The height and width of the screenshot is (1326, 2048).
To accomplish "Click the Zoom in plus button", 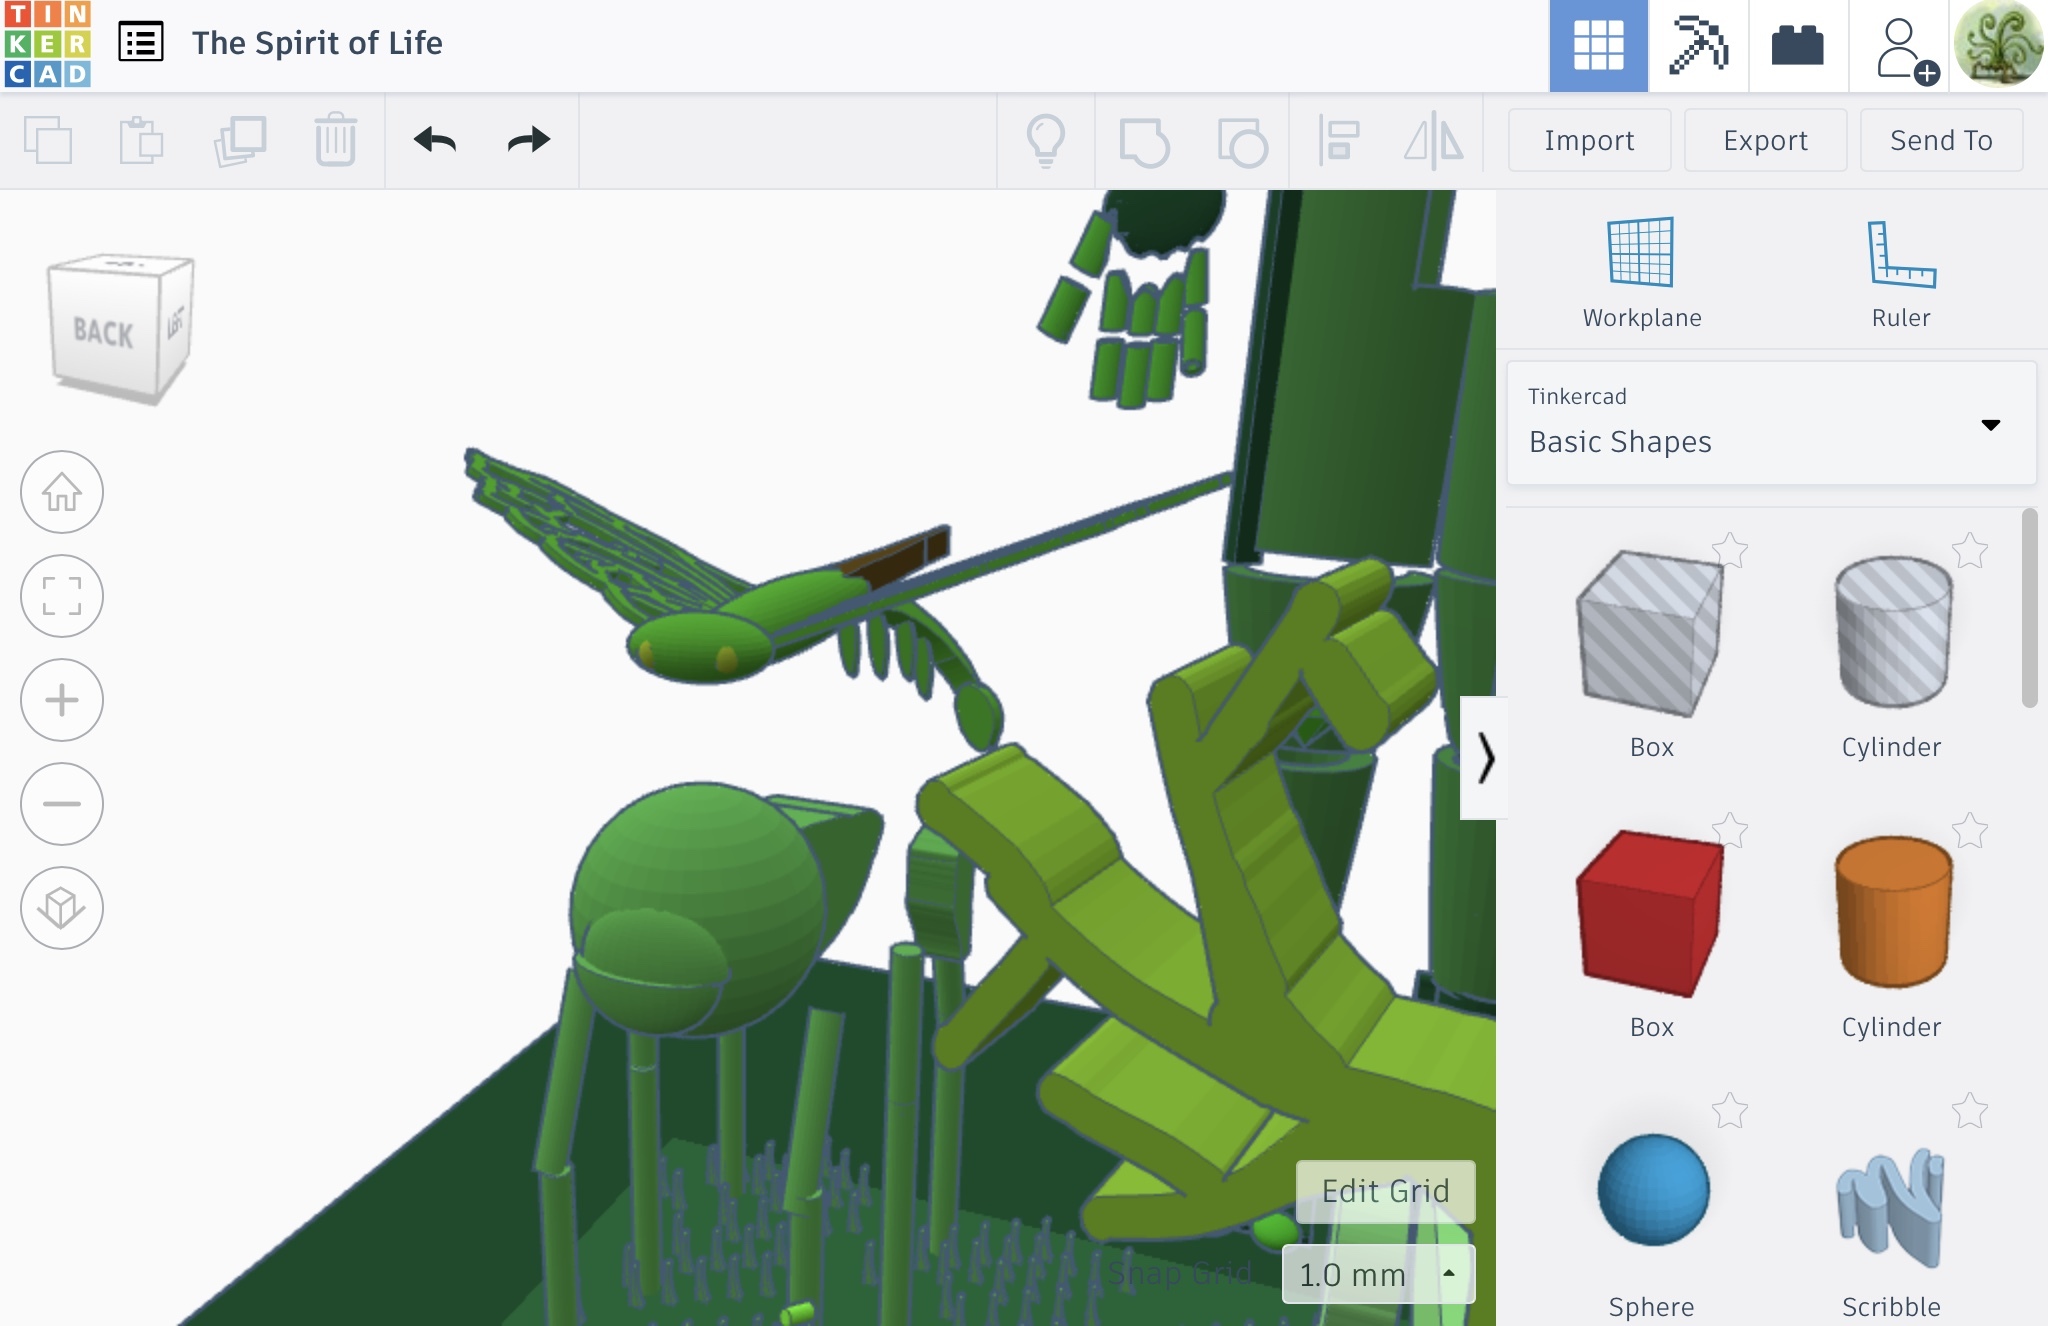I will [62, 700].
